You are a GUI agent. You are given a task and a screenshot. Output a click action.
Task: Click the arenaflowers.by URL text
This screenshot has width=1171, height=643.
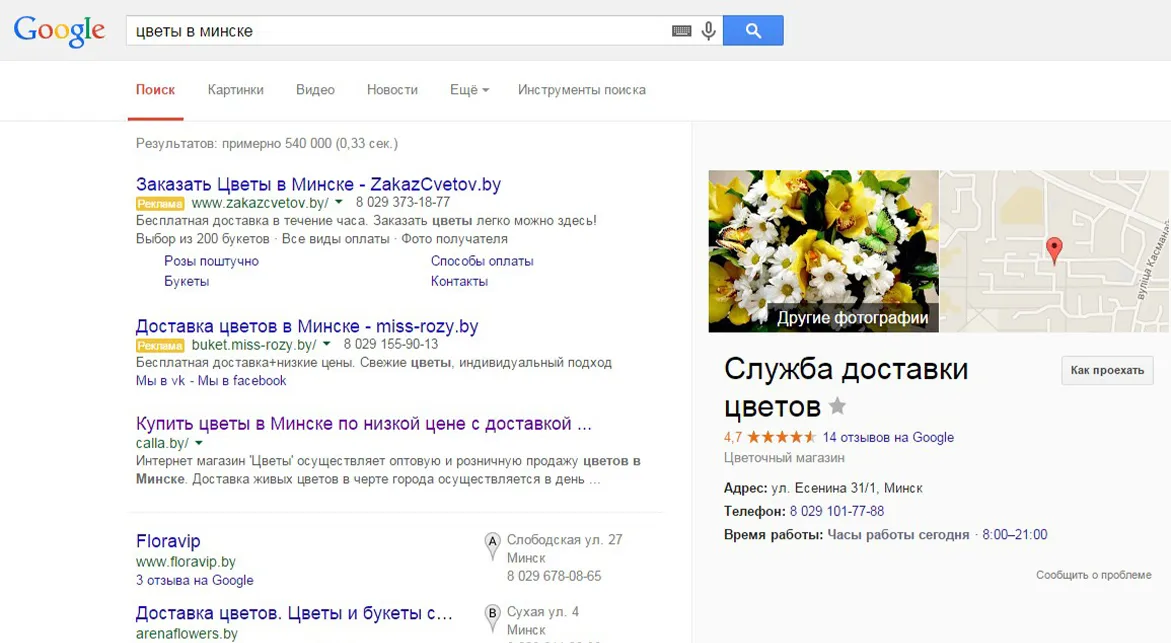(187, 633)
